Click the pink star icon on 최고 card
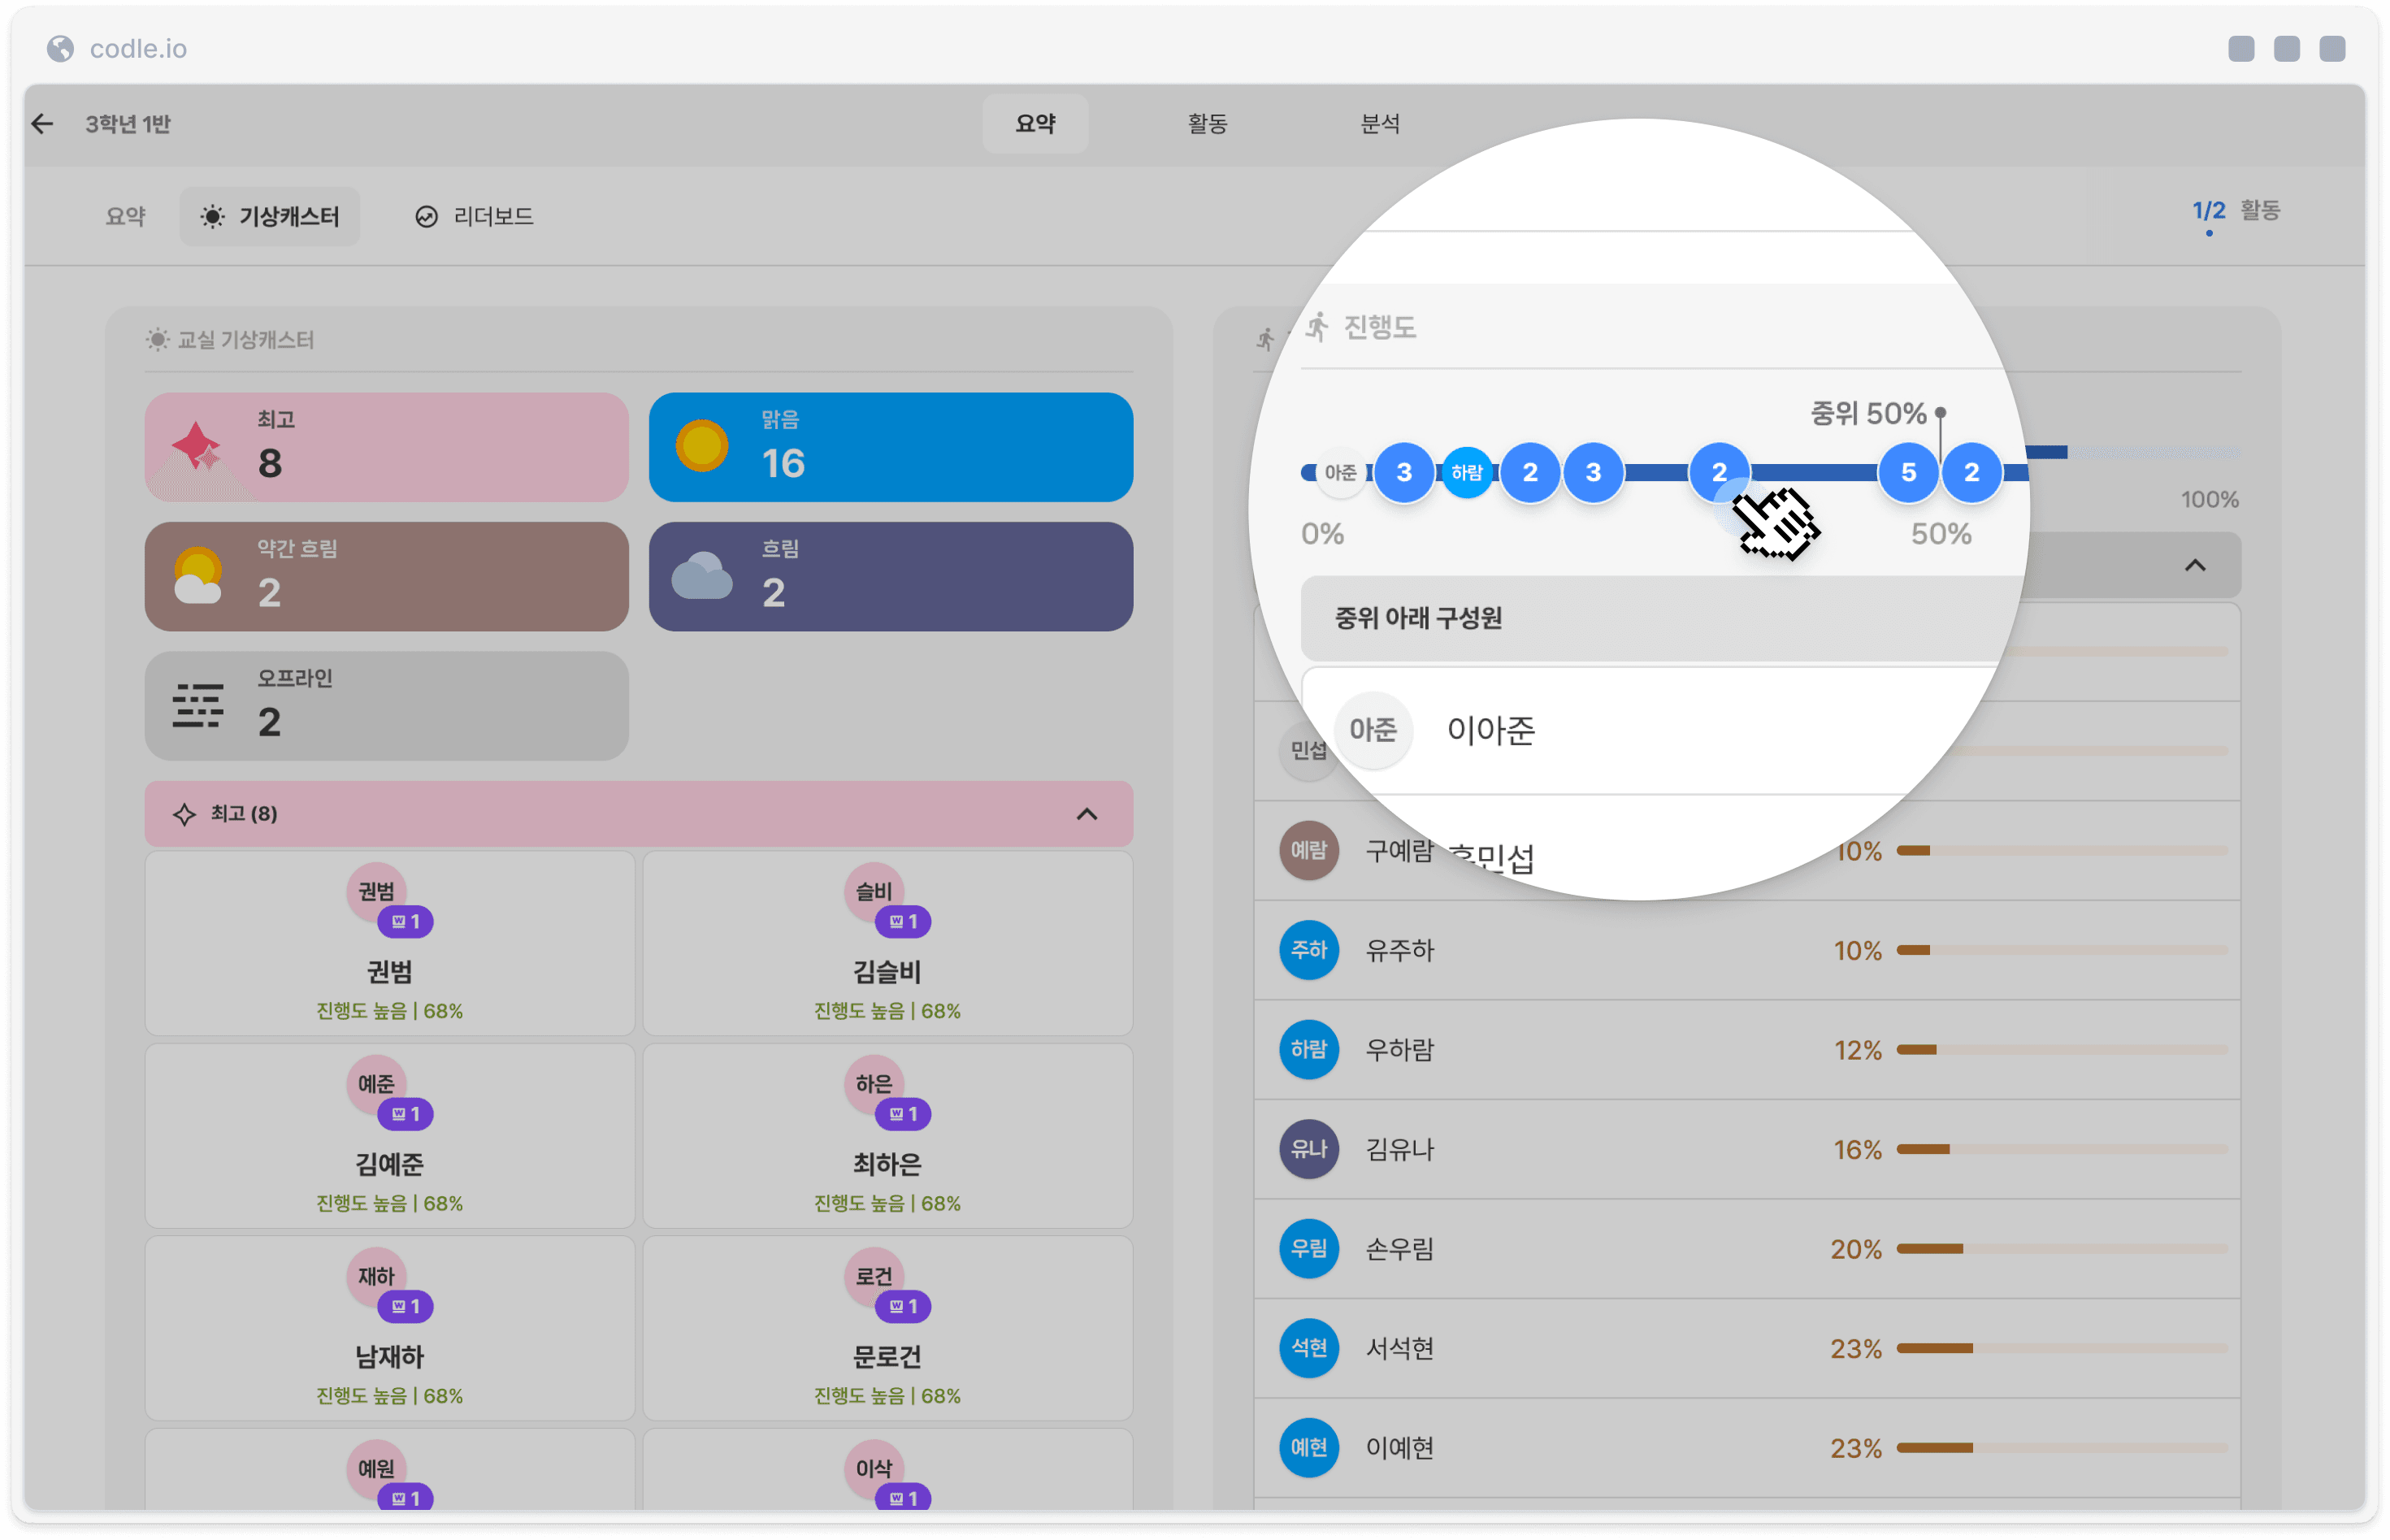The image size is (2390, 1540). (197, 447)
